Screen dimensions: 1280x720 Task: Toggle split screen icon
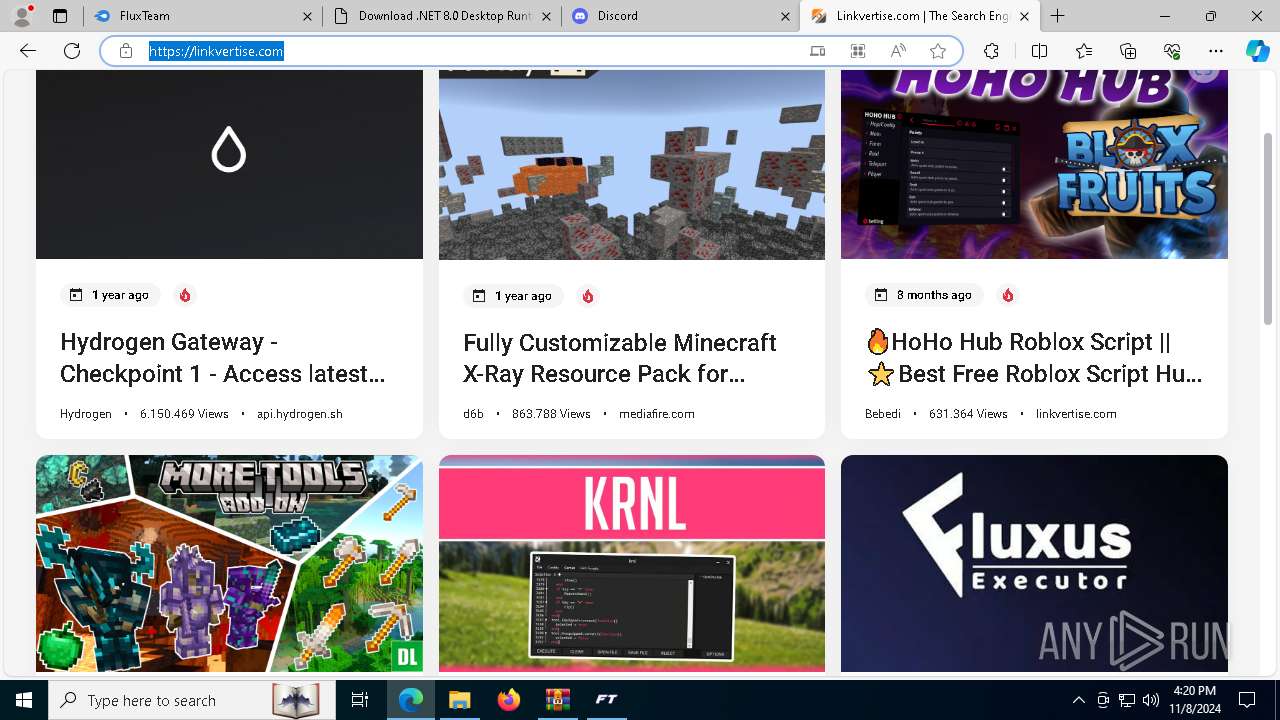[x=1039, y=51]
